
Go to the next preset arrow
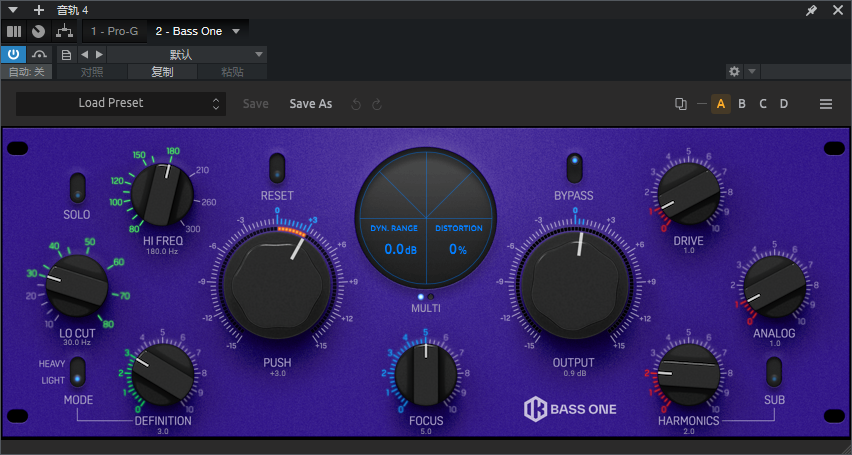[x=99, y=54]
